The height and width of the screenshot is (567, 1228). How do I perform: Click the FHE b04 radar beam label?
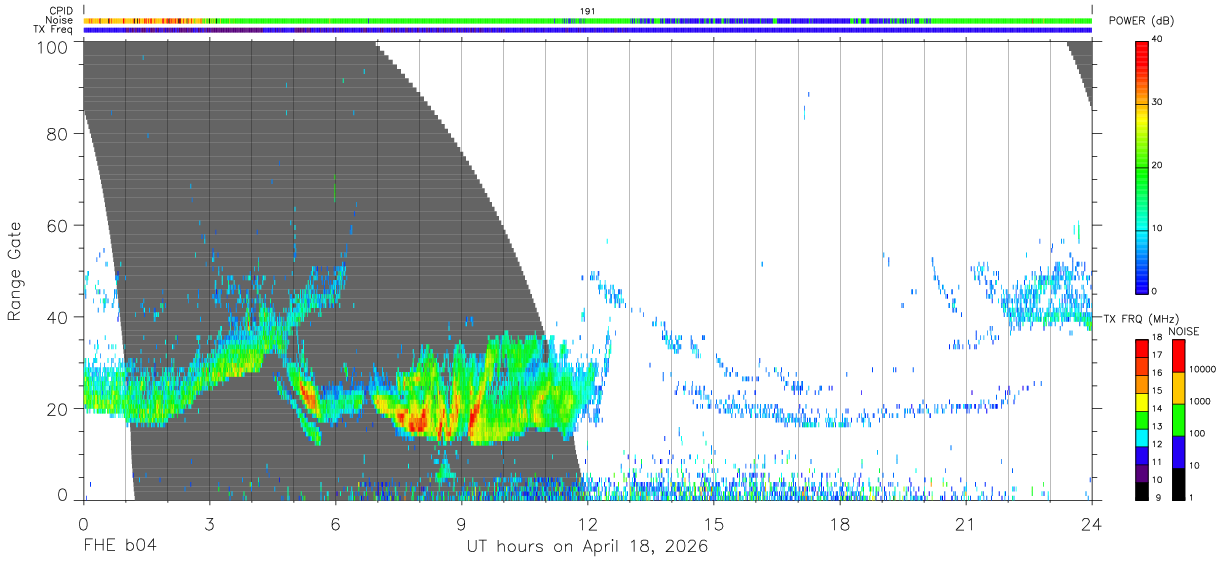[x=119, y=546]
